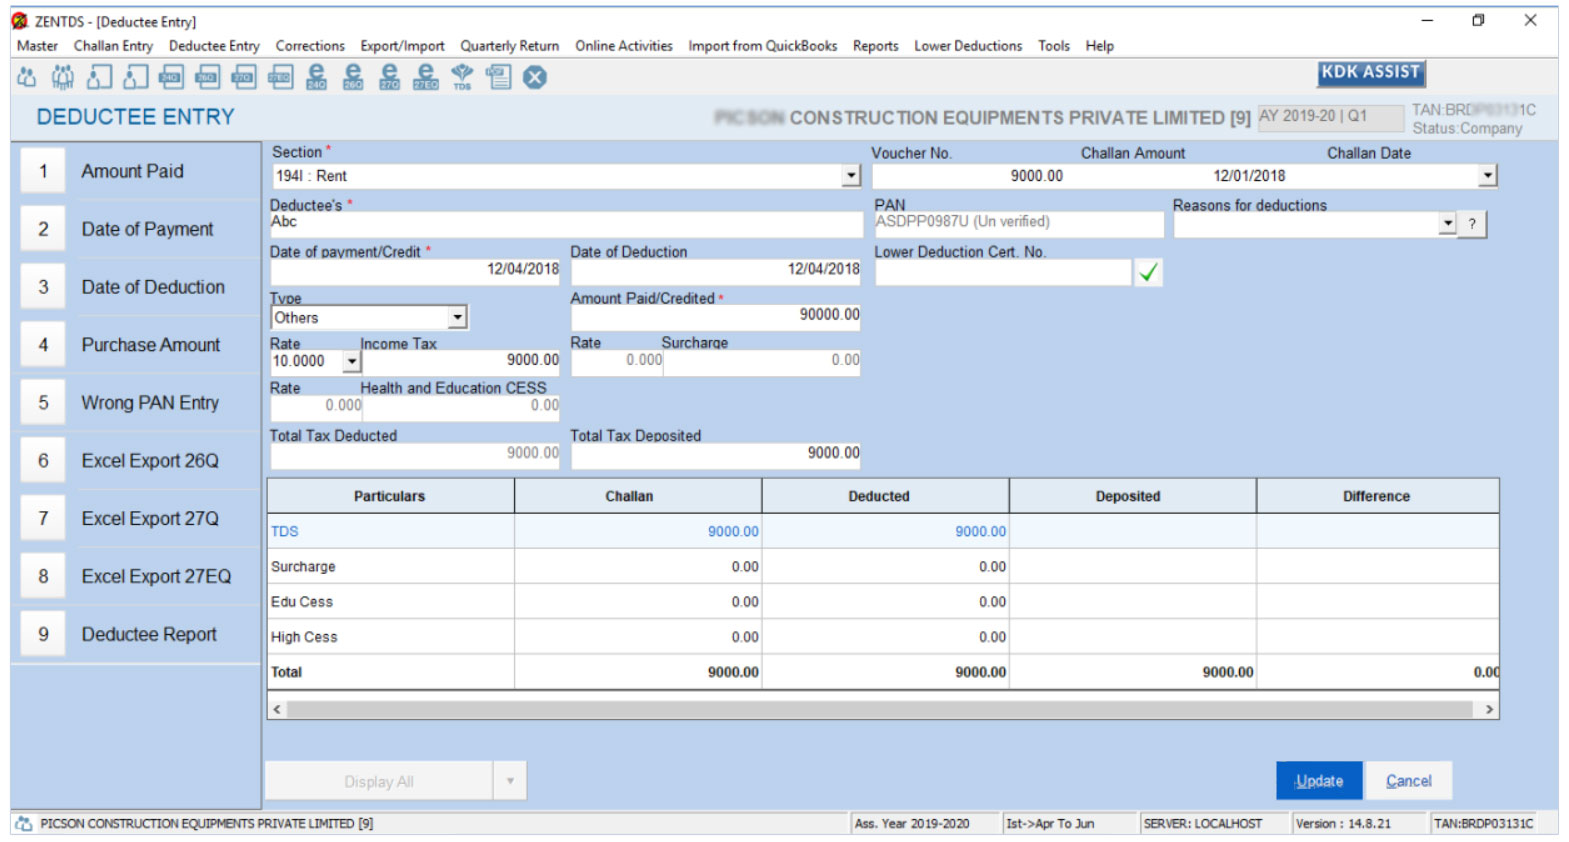This screenshot has height=842, width=1569.
Task: Click the TDS toolbar icon
Action: (462, 77)
